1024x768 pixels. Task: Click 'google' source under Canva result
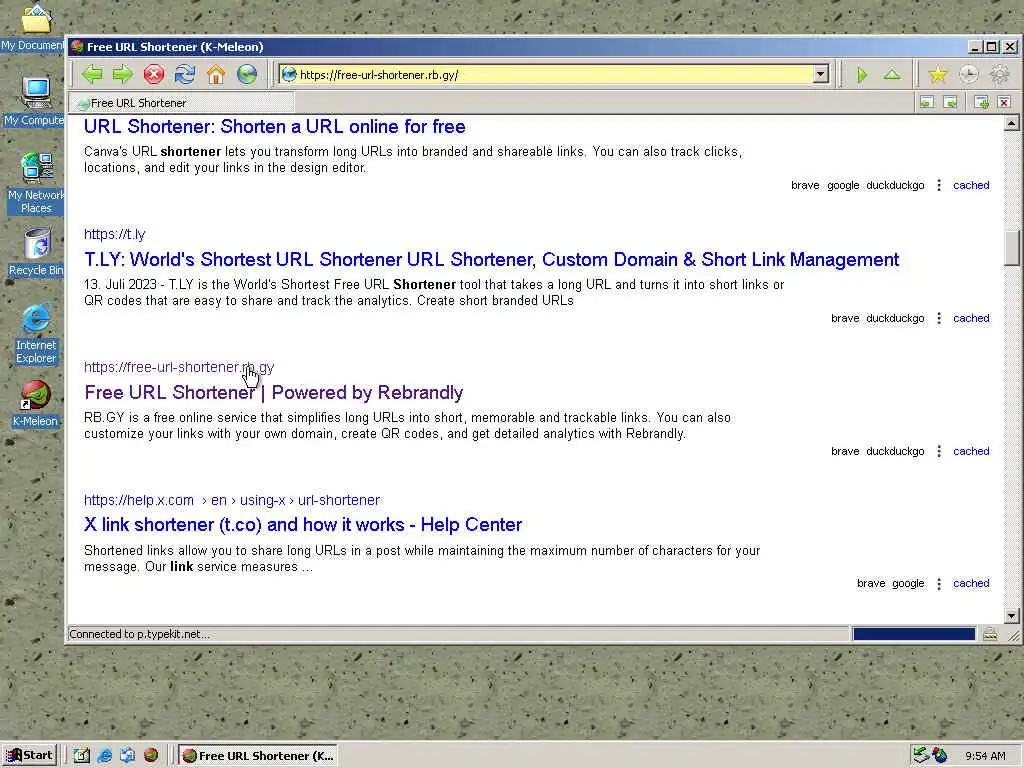(843, 185)
